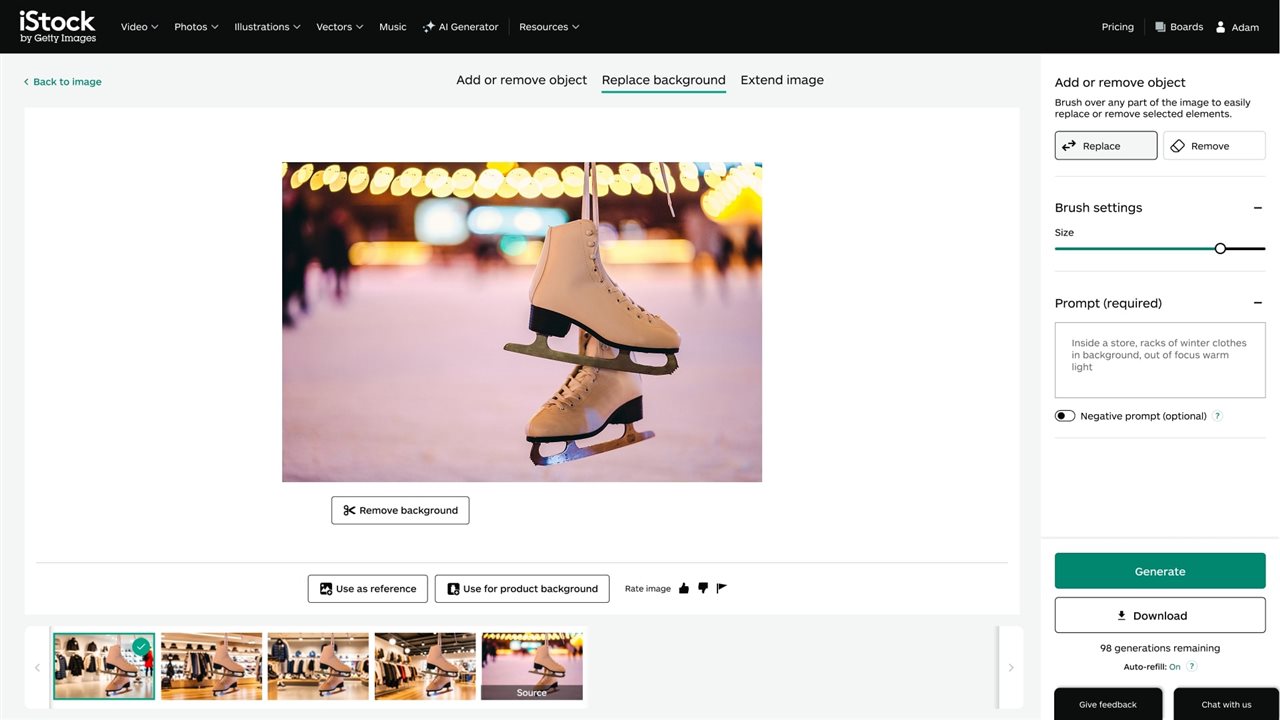This screenshot has width=1280, height=720.
Task: Turn off Auto-refill
Action: click(1174, 665)
